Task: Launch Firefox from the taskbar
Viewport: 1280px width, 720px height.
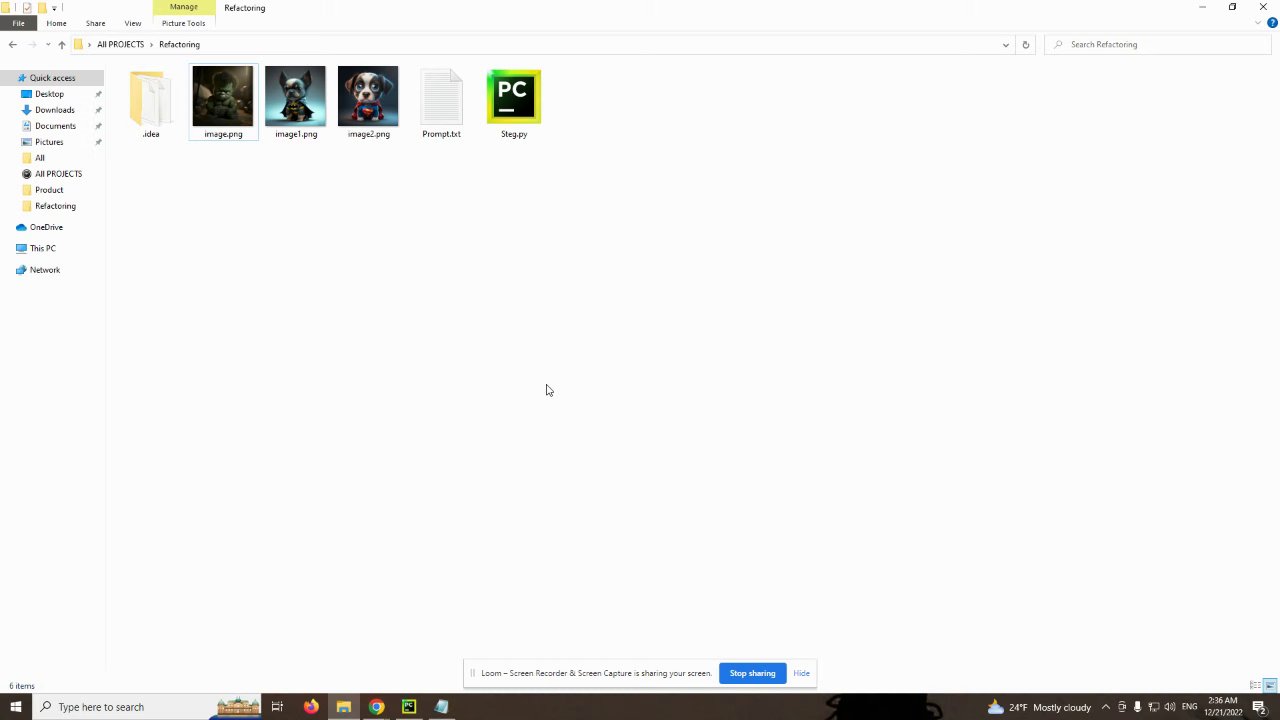Action: pos(311,707)
